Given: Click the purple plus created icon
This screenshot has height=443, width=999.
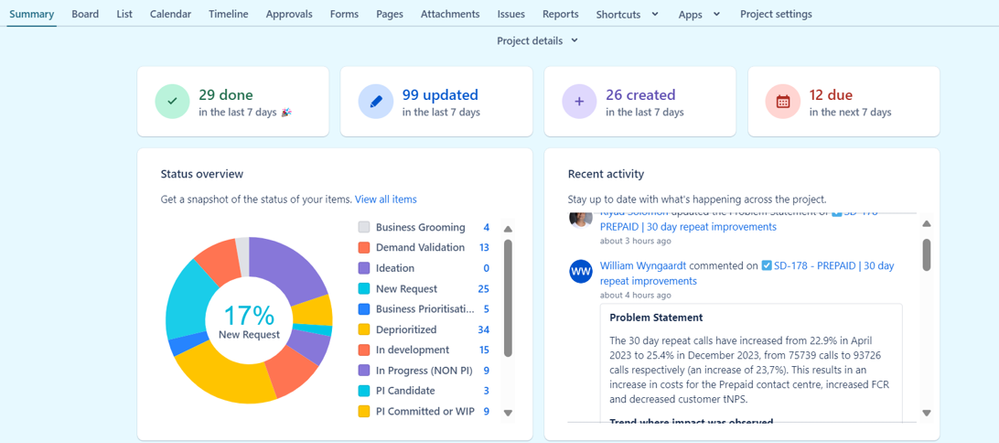Looking at the screenshot, I should pos(579,101).
